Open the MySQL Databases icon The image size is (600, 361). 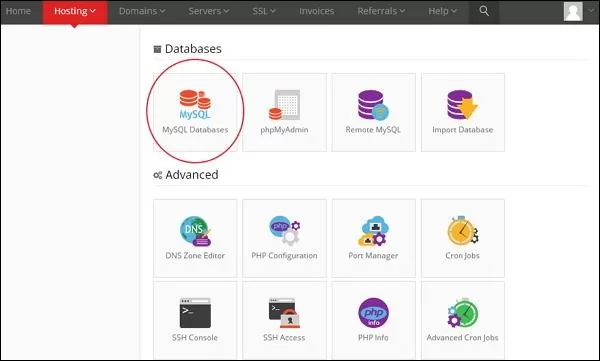coord(195,105)
